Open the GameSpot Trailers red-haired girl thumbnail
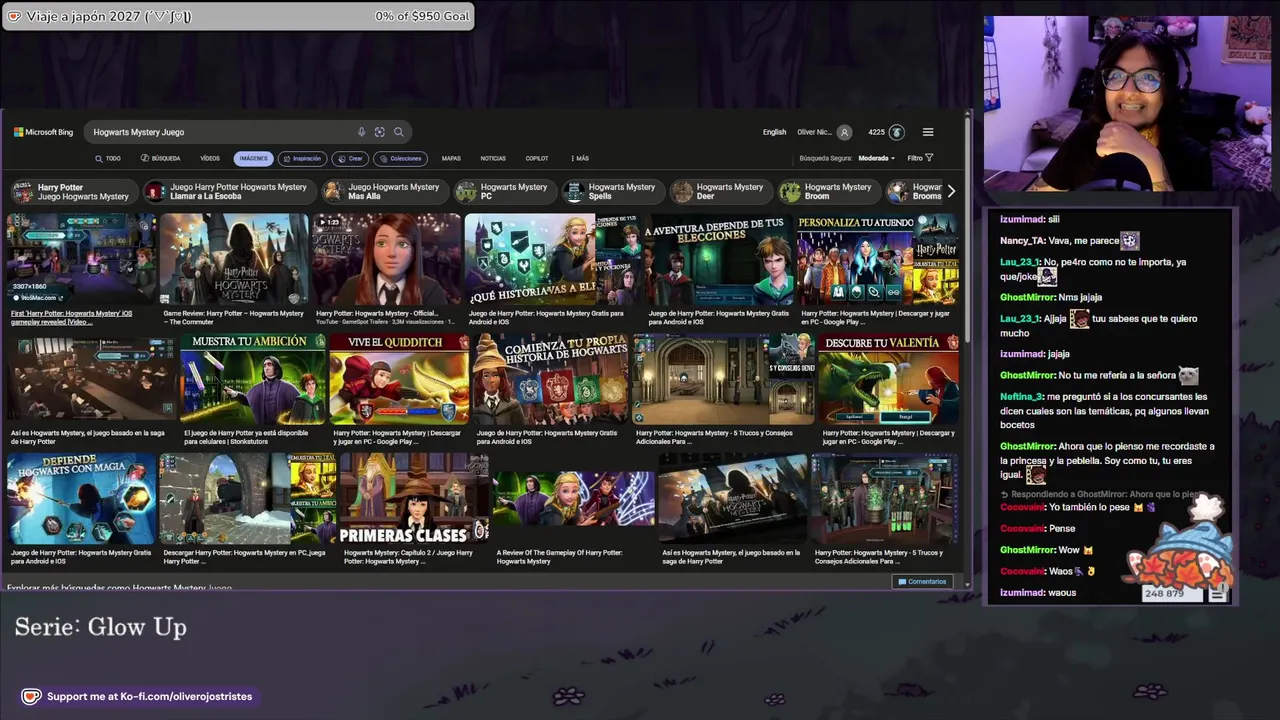The image size is (1280, 720). (387, 259)
